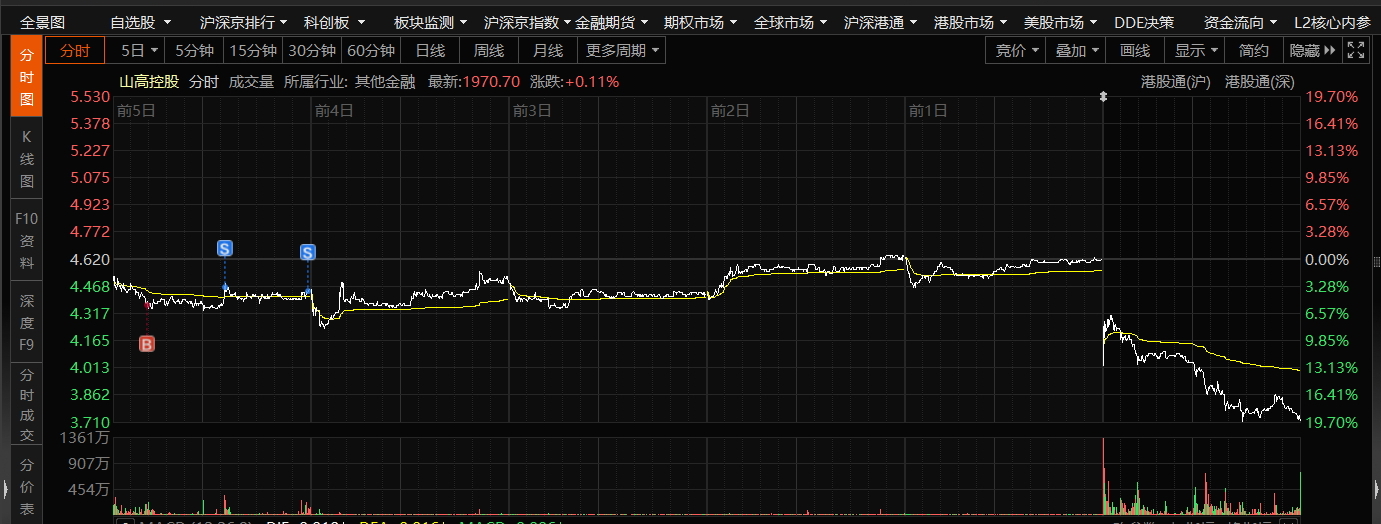
Task: Switch to the 30分钟 period tab
Action: tap(311, 50)
